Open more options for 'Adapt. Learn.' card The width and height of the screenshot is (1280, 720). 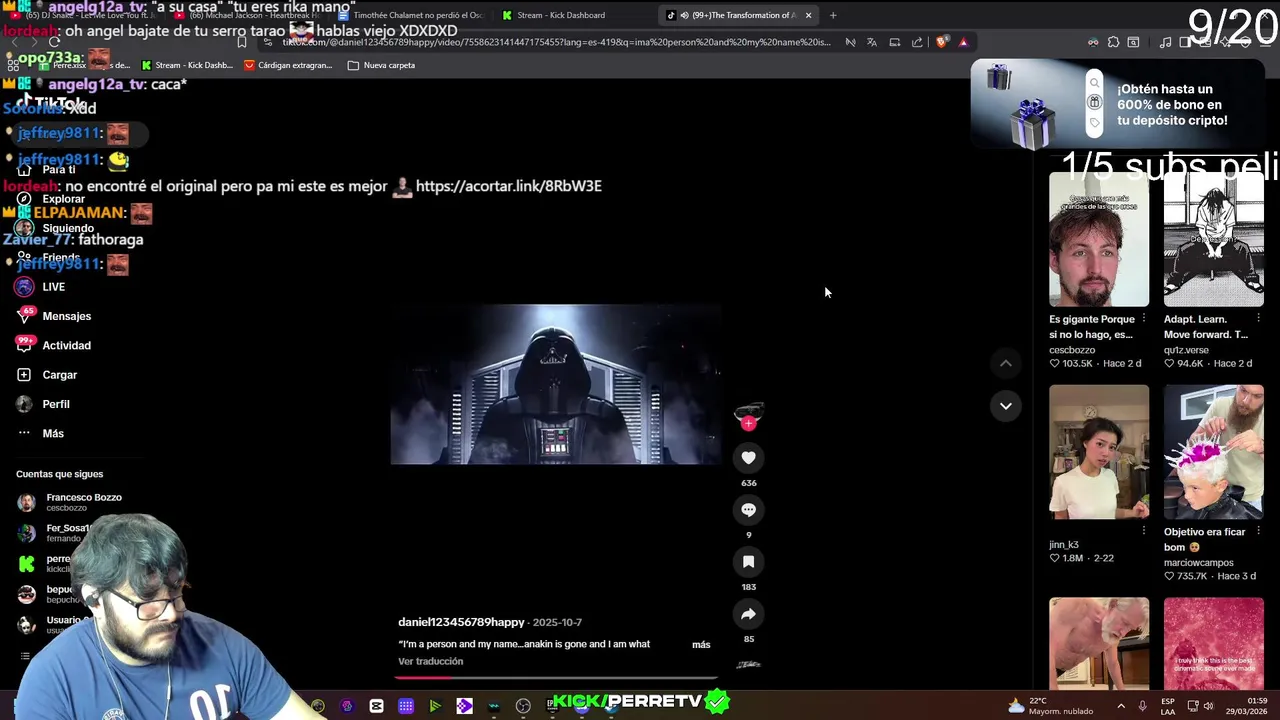1259,319
